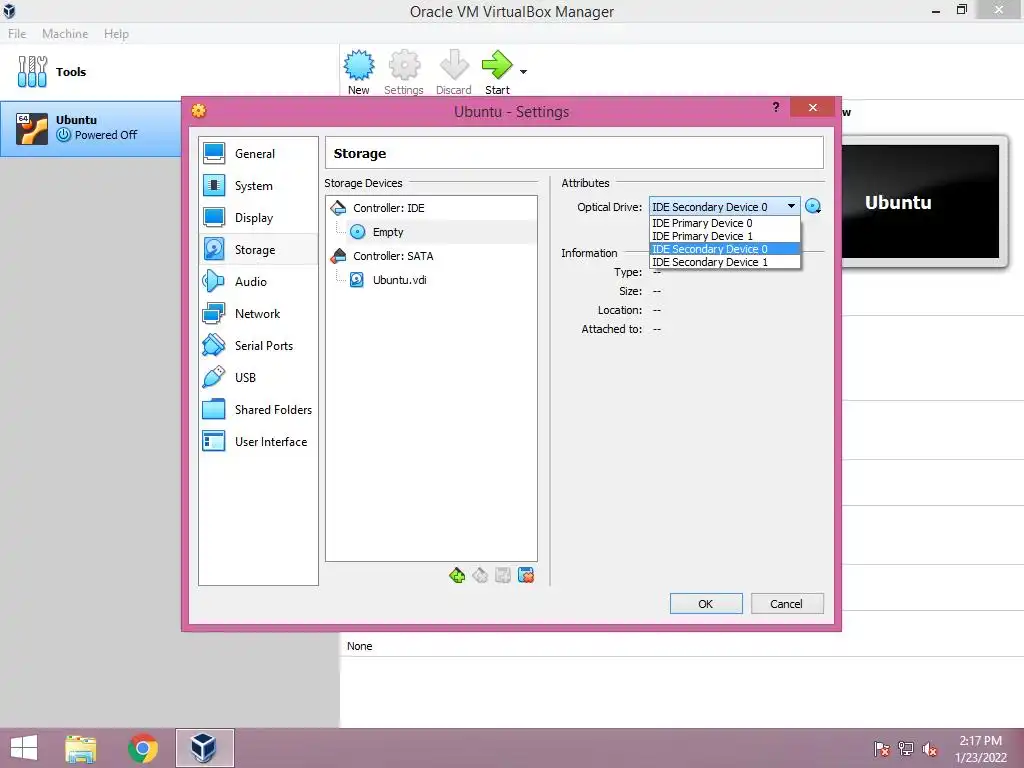Select the Storage settings category
This screenshot has height=768, width=1024.
[x=258, y=249]
